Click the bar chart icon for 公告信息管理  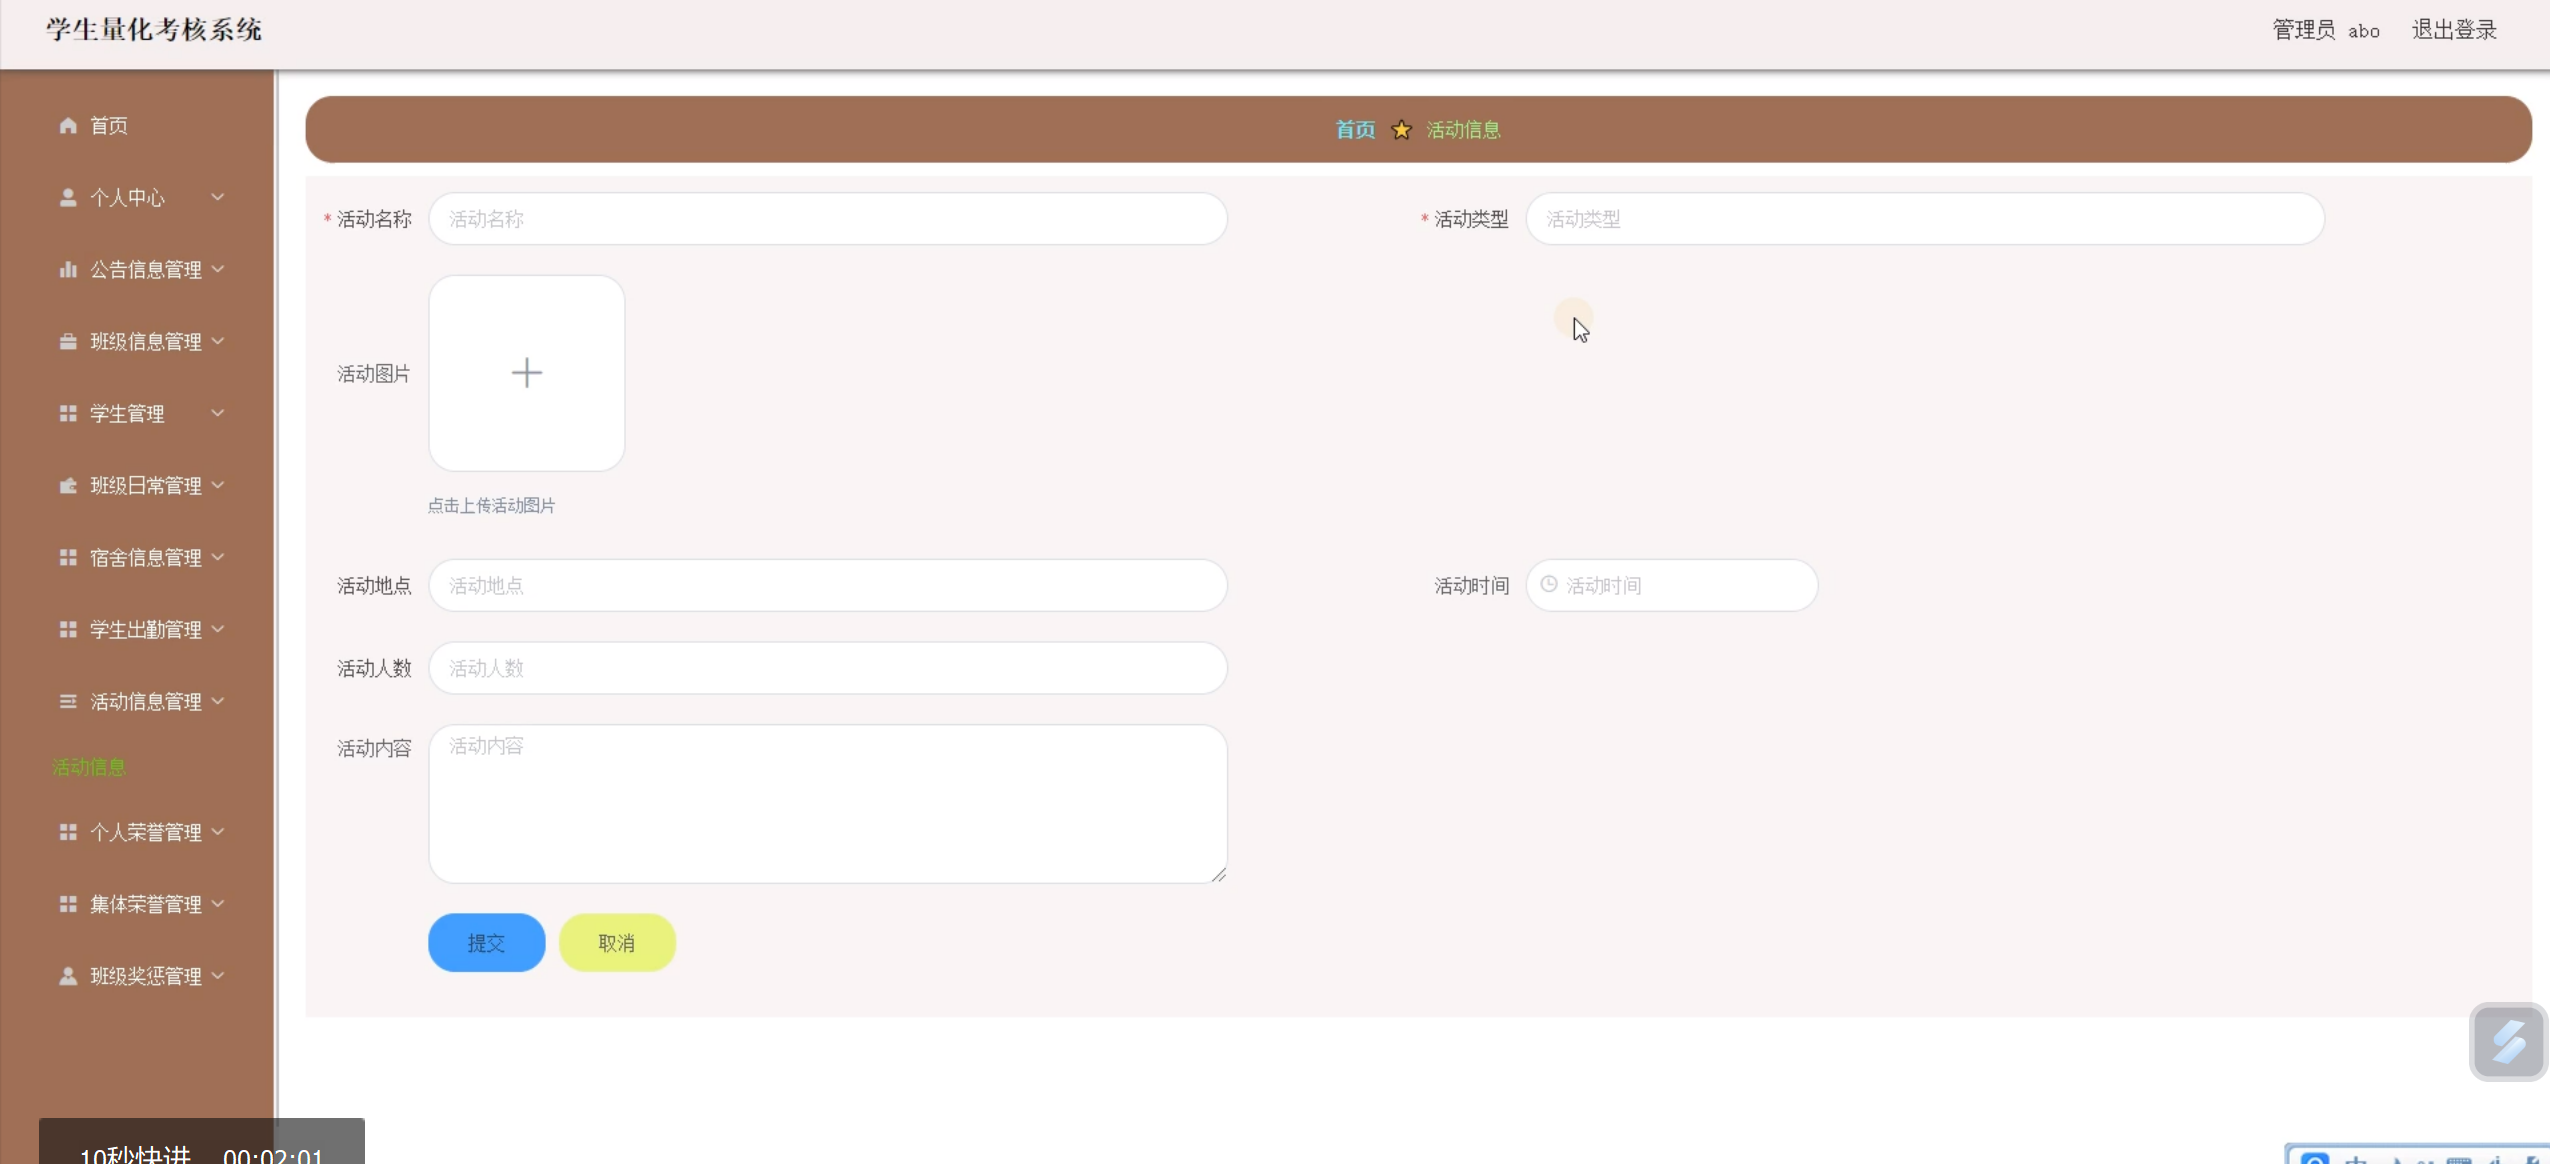click(68, 269)
